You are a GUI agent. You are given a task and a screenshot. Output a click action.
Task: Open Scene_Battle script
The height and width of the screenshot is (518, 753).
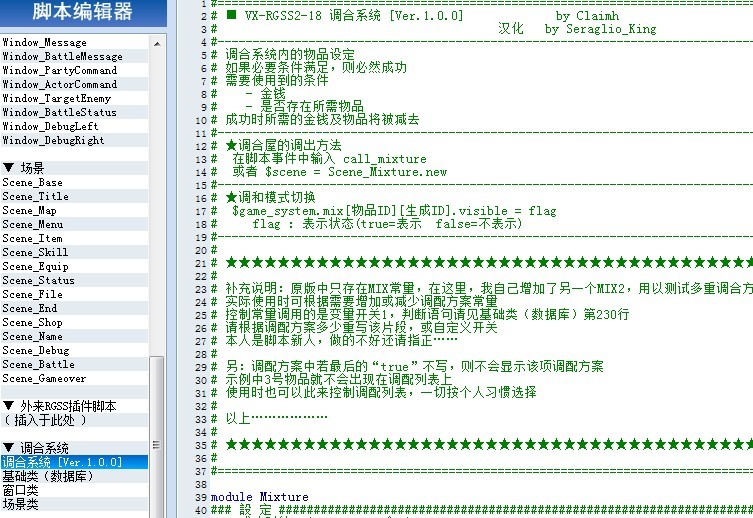74,364
